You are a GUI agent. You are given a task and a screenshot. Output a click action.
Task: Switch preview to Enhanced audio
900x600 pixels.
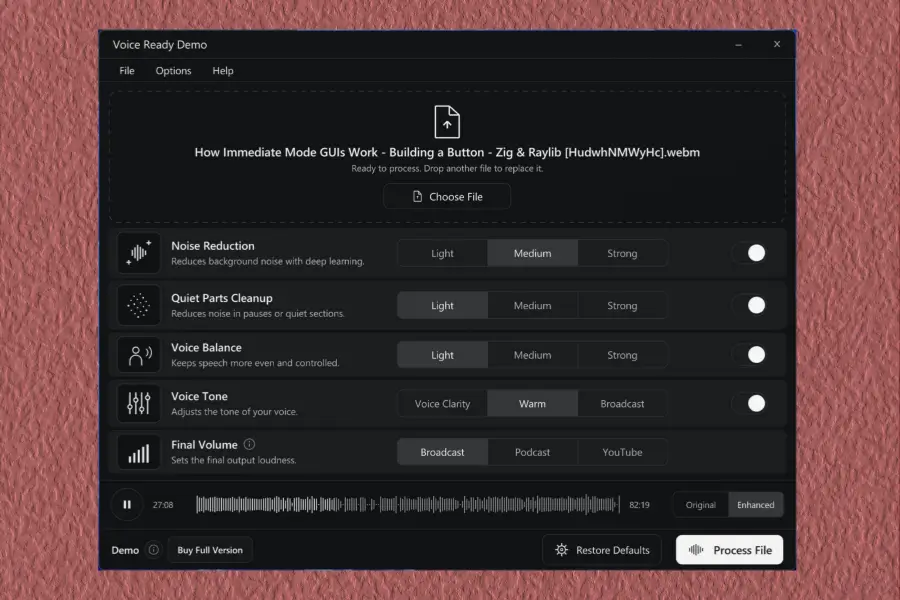pos(755,505)
